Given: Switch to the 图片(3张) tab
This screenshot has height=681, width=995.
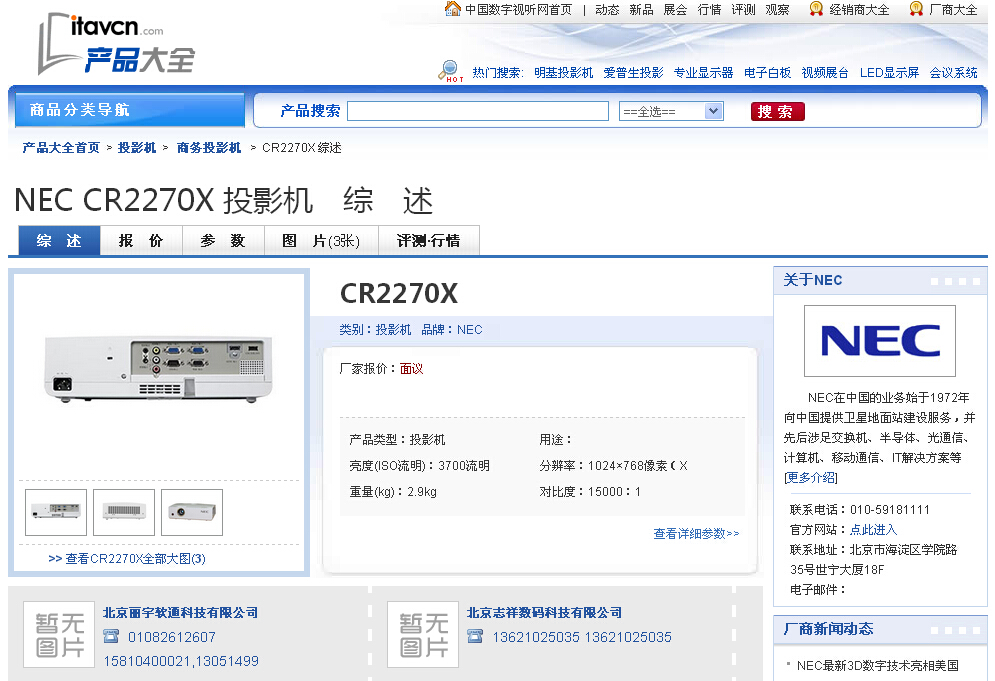Looking at the screenshot, I should (321, 241).
